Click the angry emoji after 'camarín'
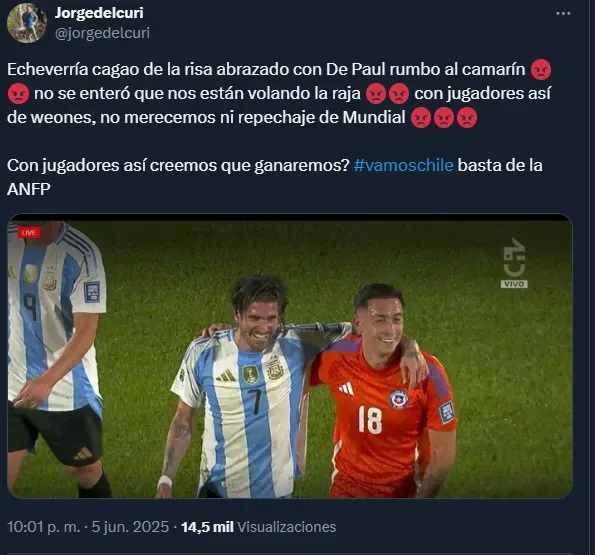595x555 pixels. pos(541,69)
